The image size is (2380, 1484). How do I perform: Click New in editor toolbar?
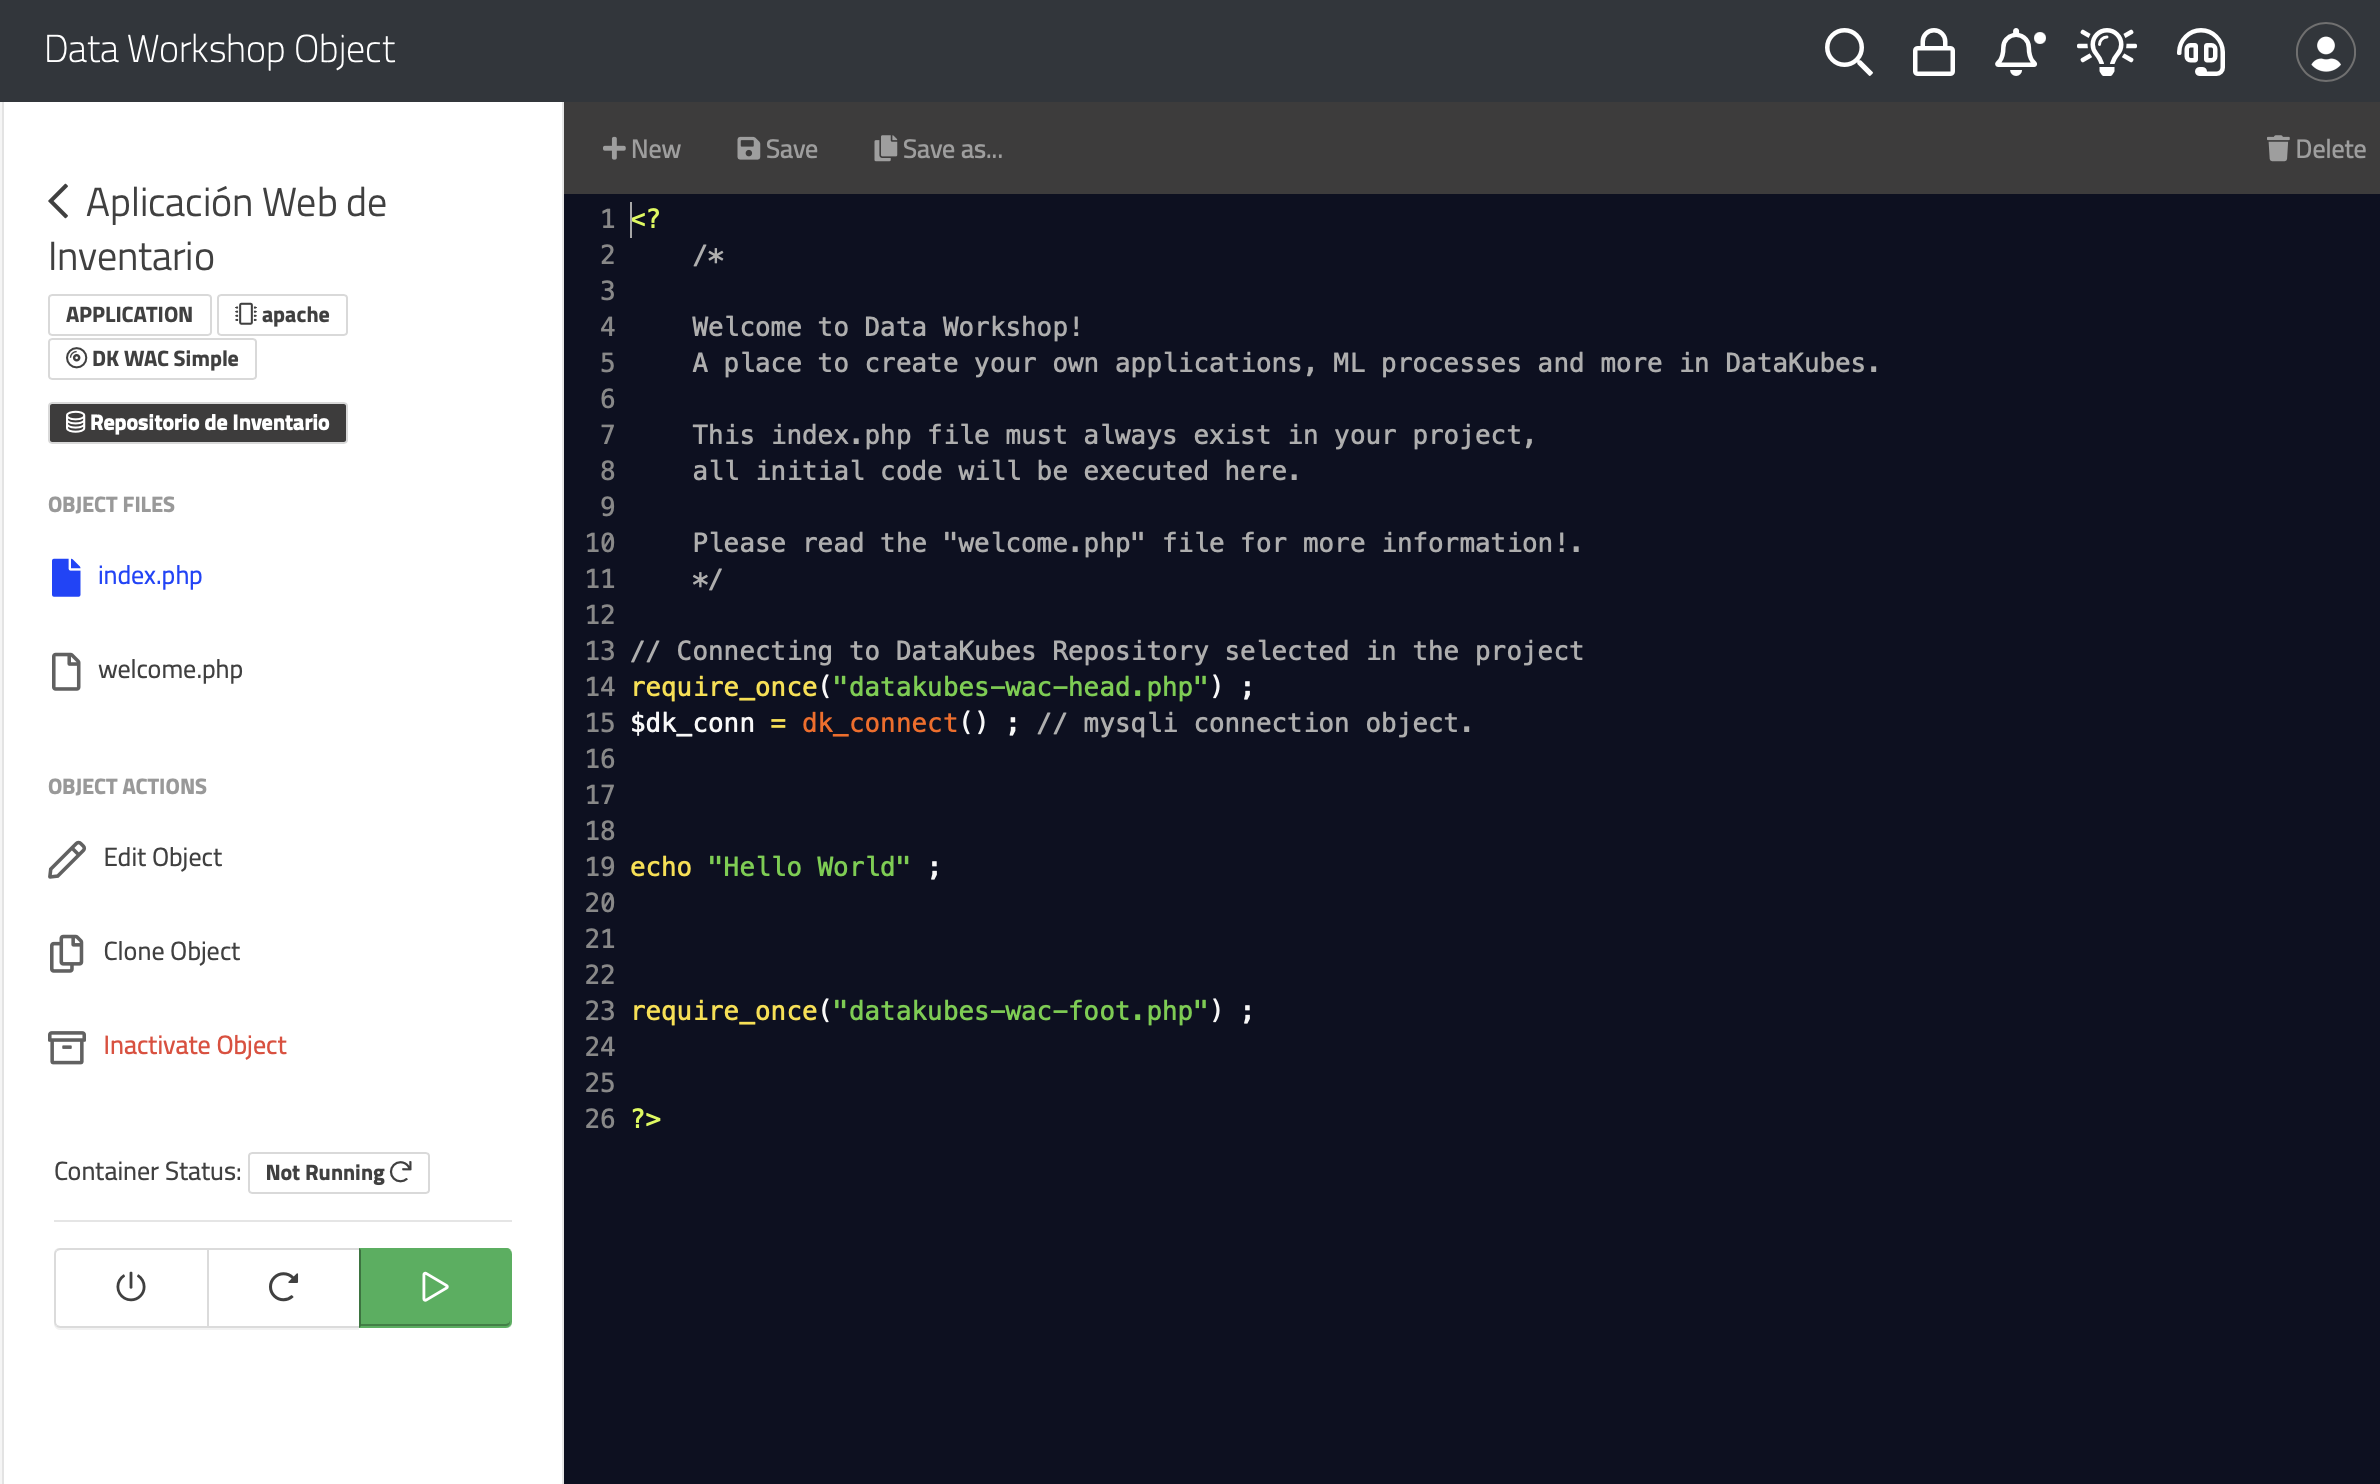[x=641, y=149]
